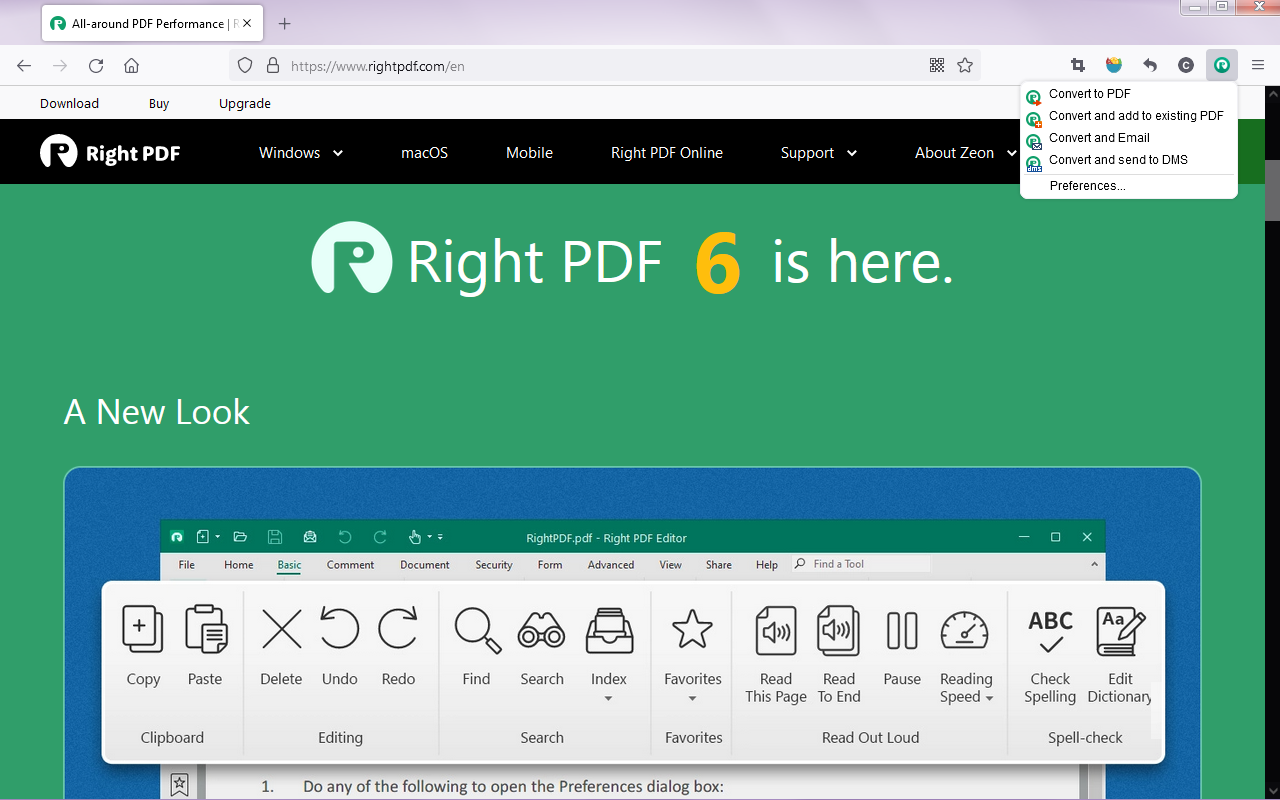This screenshot has width=1280, height=800.
Task: Open a new browser tab
Action: (x=285, y=23)
